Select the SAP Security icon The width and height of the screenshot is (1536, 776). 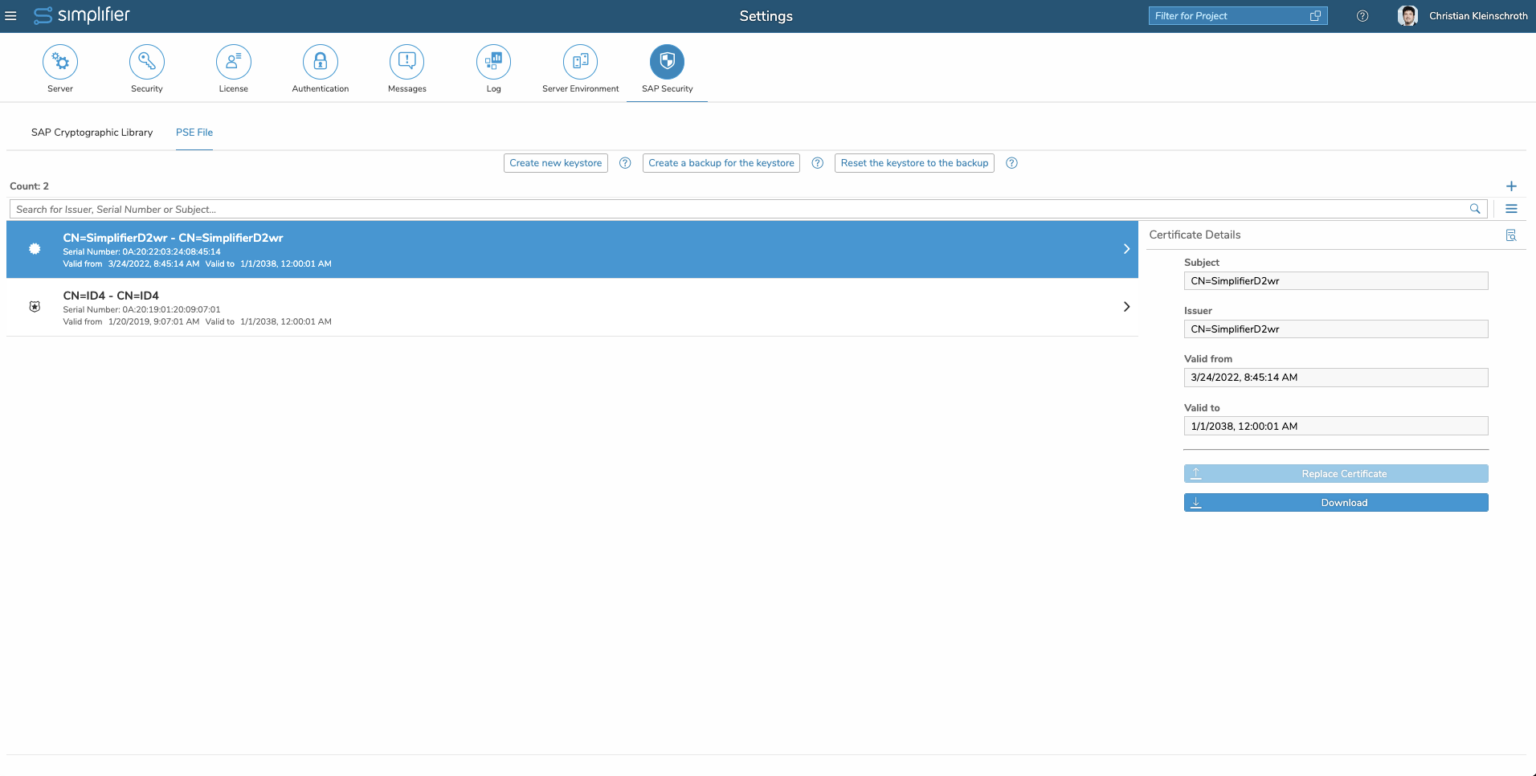coord(667,62)
